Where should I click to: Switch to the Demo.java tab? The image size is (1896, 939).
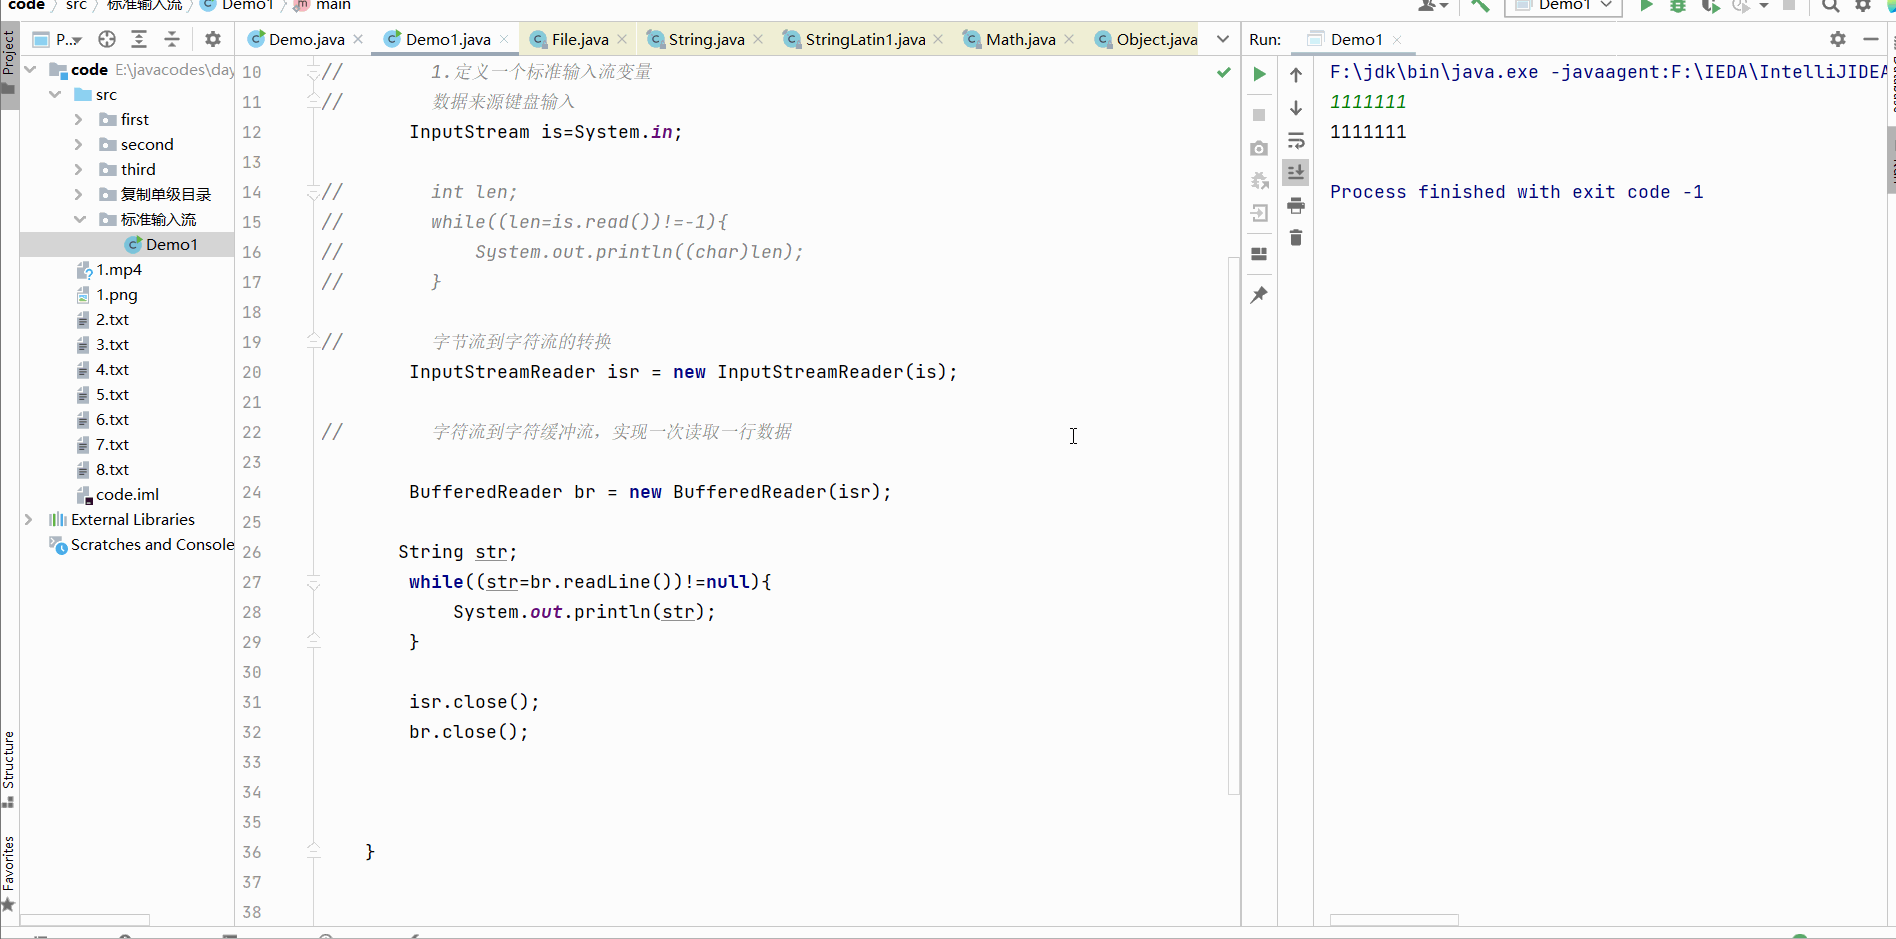coord(305,39)
